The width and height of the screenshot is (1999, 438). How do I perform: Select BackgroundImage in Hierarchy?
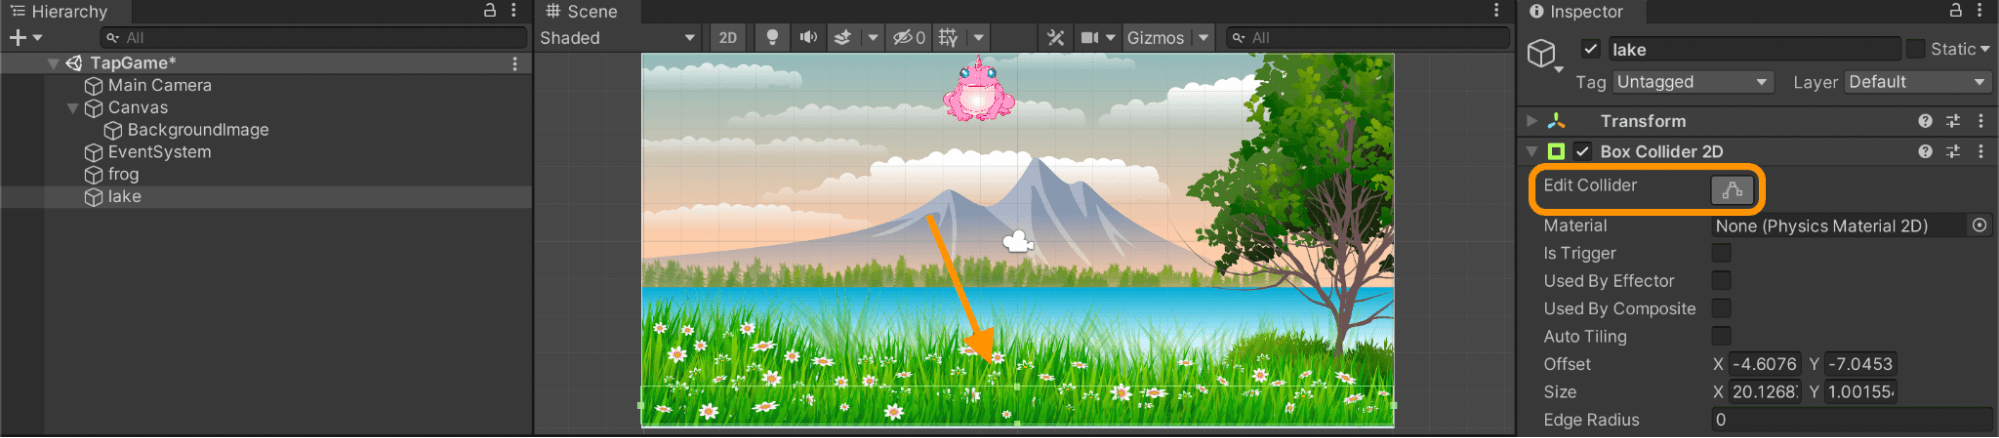[198, 130]
